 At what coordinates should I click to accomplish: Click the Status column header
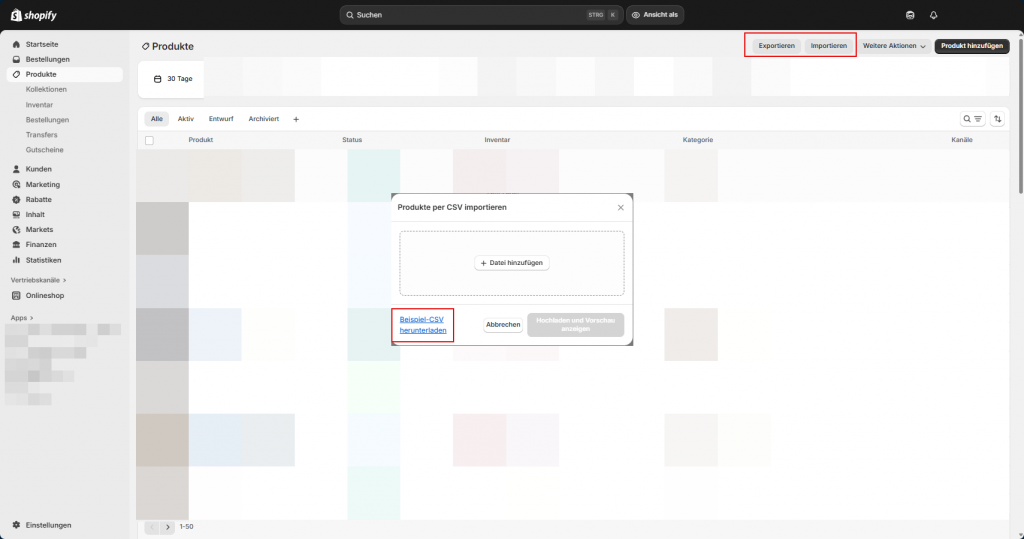[x=352, y=140]
